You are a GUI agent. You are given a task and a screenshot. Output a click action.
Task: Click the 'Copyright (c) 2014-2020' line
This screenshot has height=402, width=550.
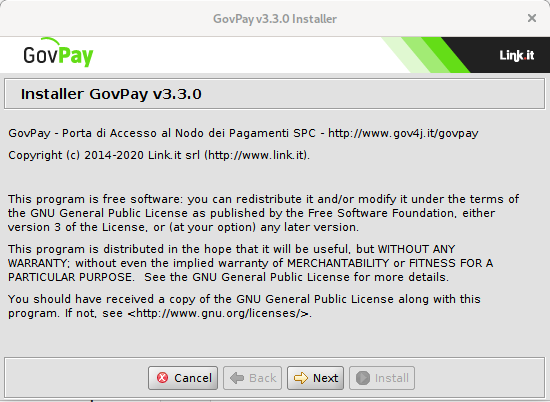click(159, 155)
